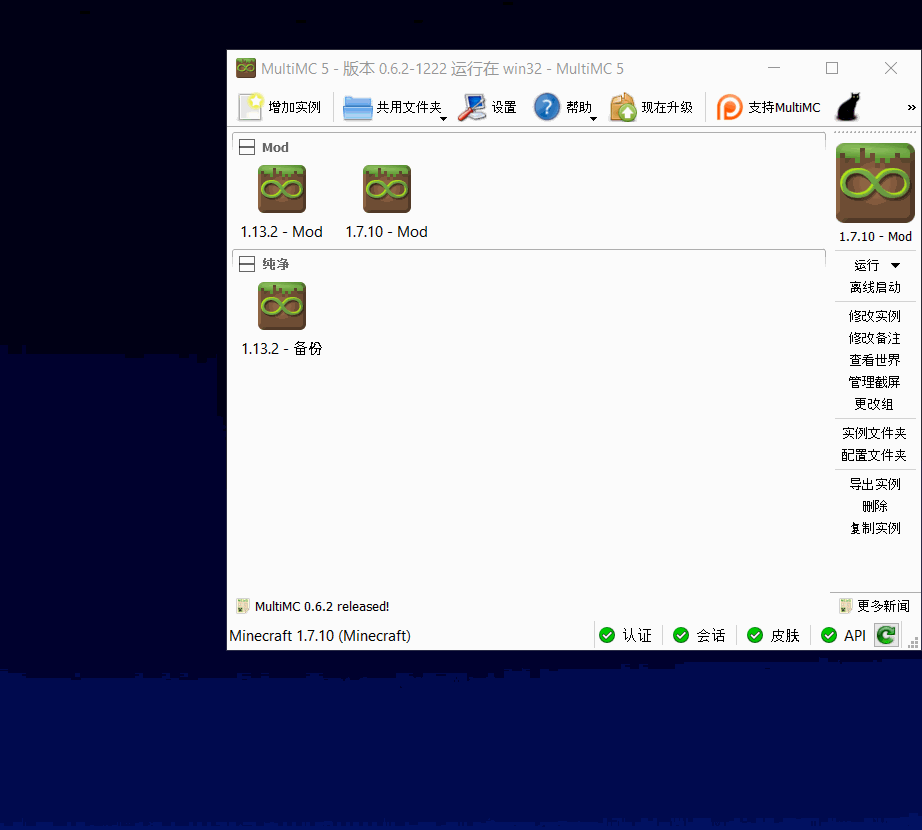The image size is (922, 830).
Task: Click 管理截屏 in side panel
Action: coord(875,382)
